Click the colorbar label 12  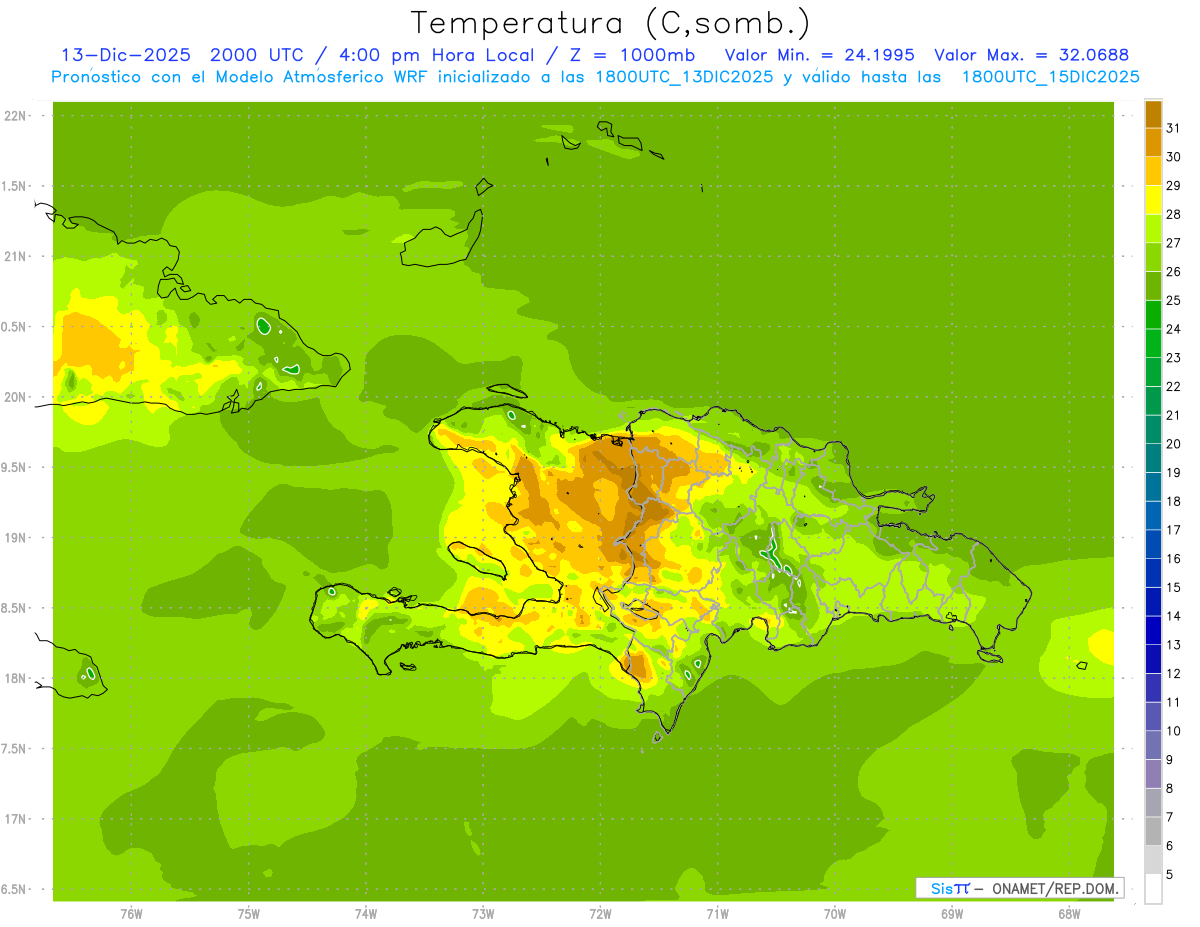[1174, 673]
